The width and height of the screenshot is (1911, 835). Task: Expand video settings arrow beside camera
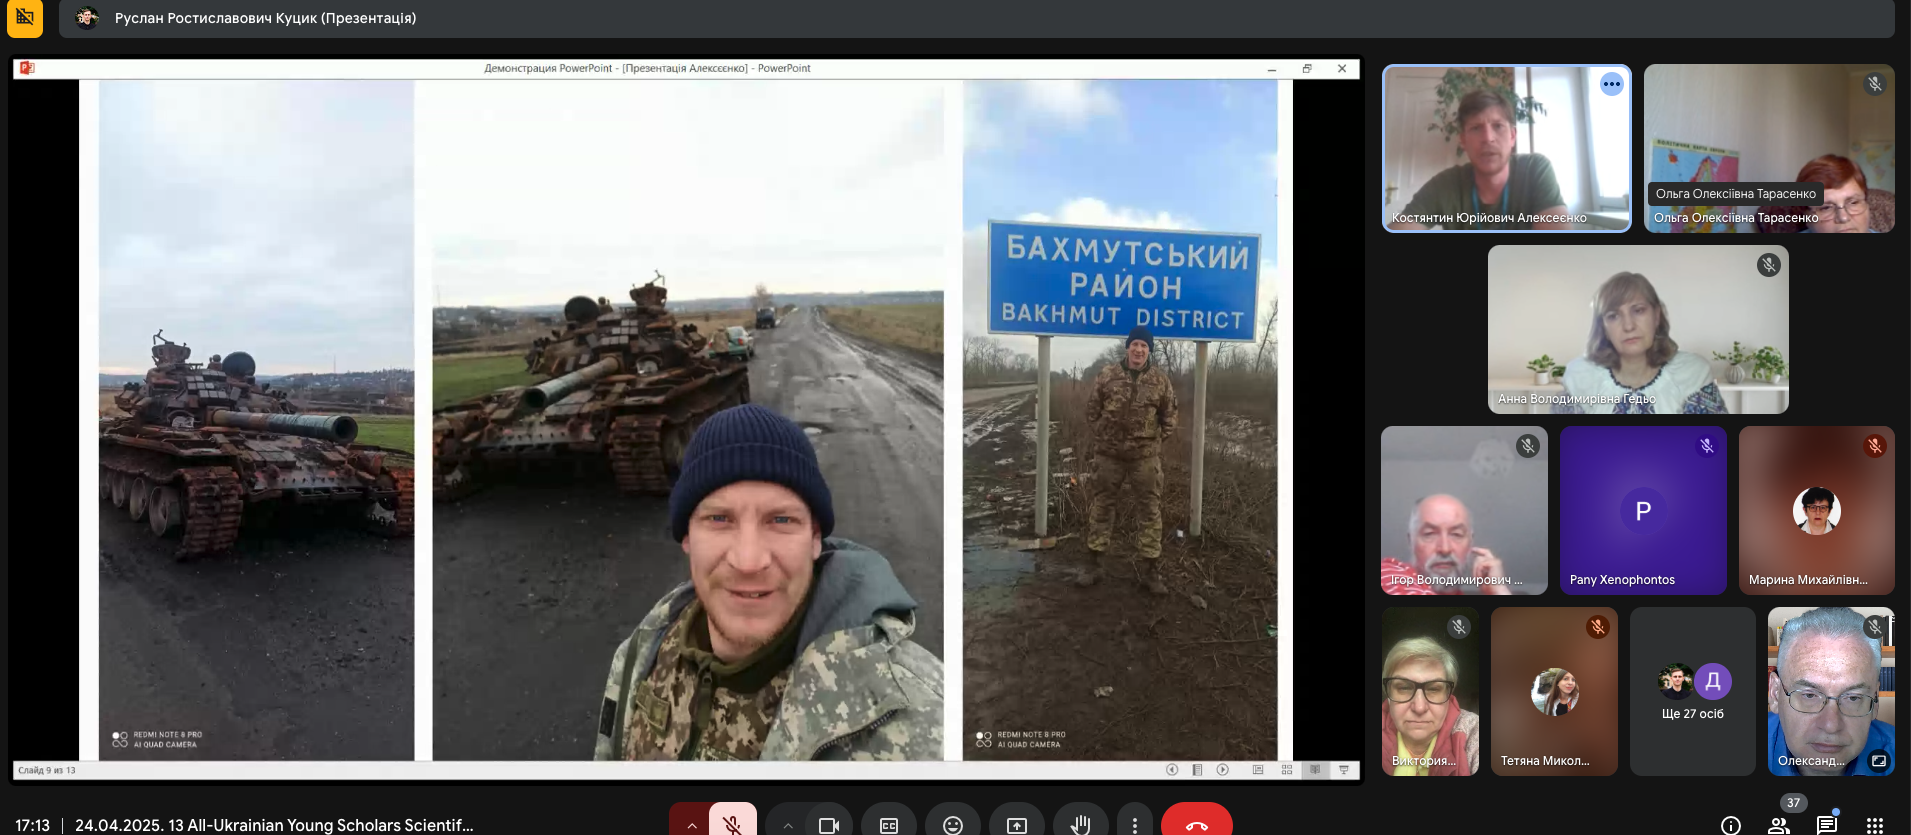(x=788, y=824)
